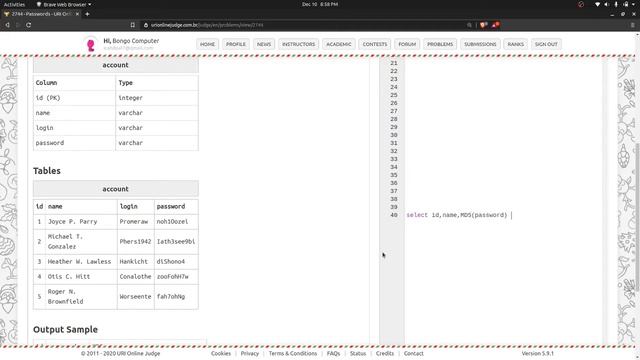Click the 'id (PK)' column row
The width and height of the screenshot is (640, 360).
tap(116, 98)
